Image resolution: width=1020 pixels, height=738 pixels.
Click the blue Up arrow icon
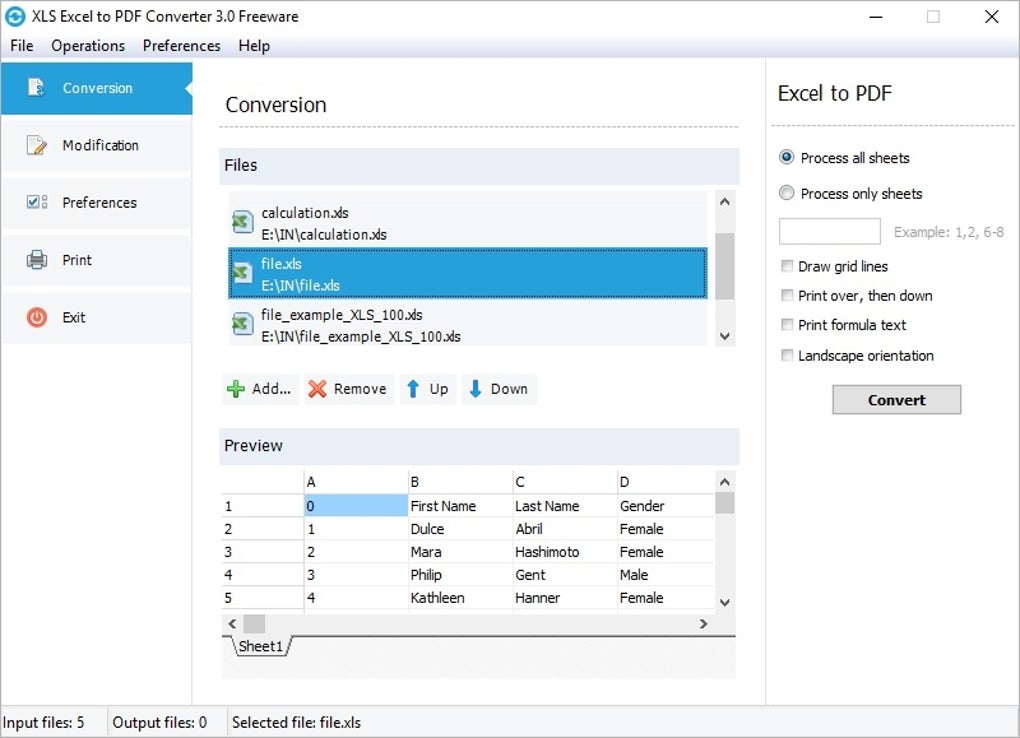pyautogui.click(x=412, y=389)
